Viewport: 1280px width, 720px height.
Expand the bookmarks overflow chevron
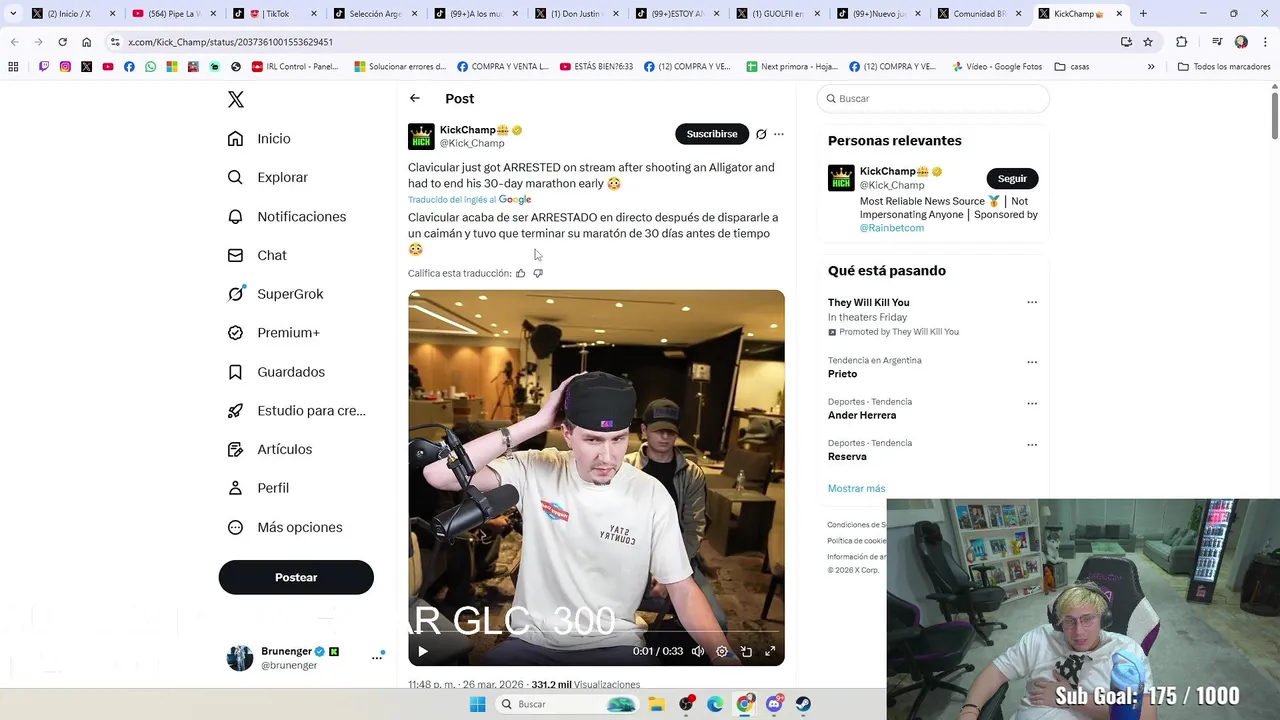pos(1151,67)
